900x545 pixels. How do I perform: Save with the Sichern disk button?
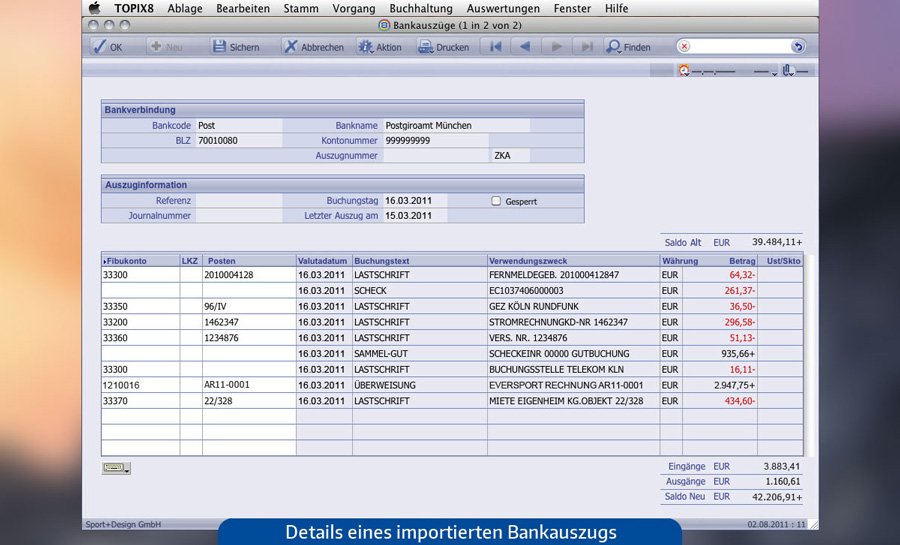tap(236, 46)
